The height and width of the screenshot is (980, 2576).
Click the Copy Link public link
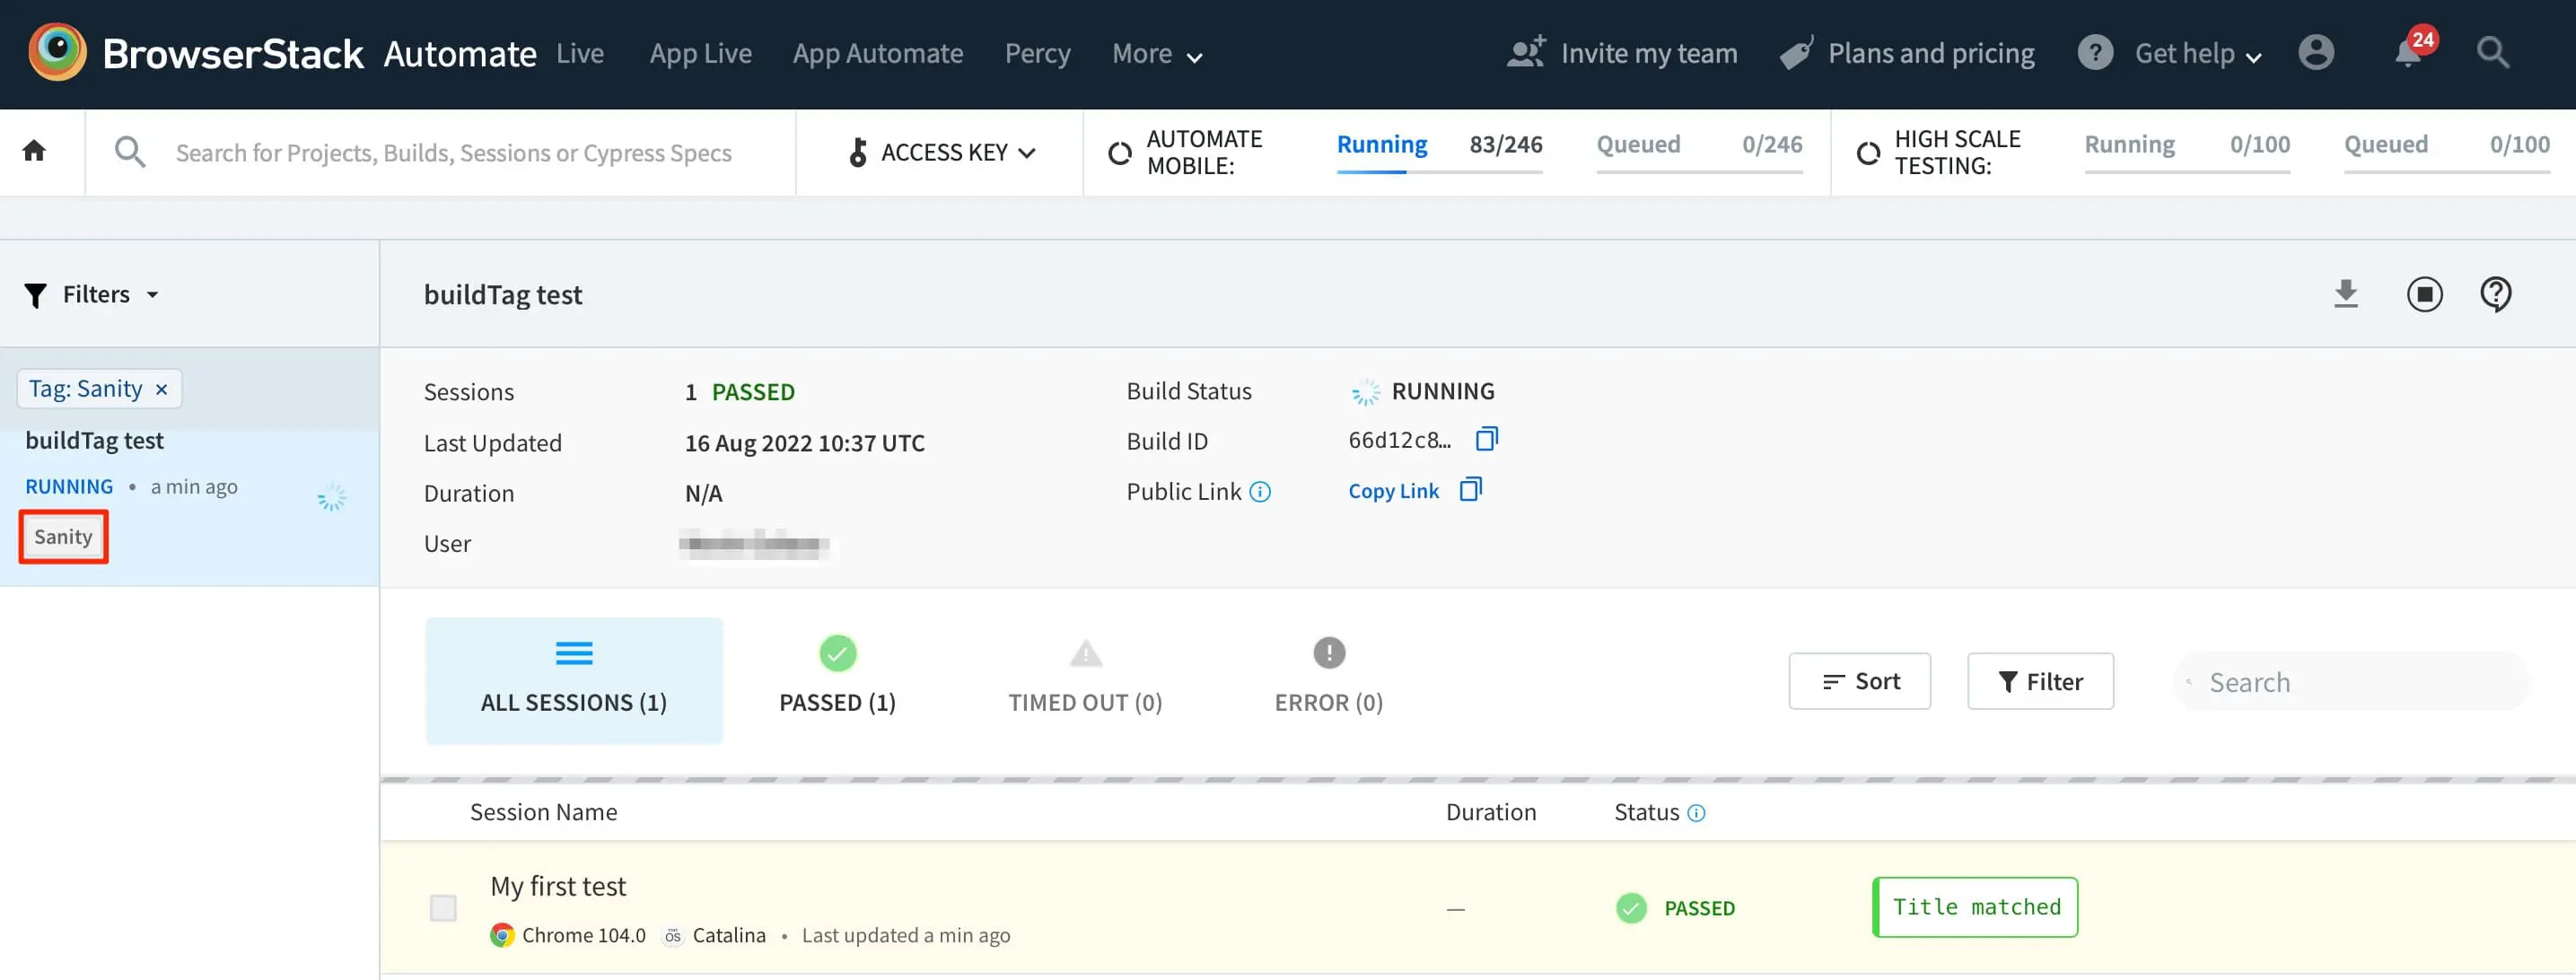coord(1393,491)
